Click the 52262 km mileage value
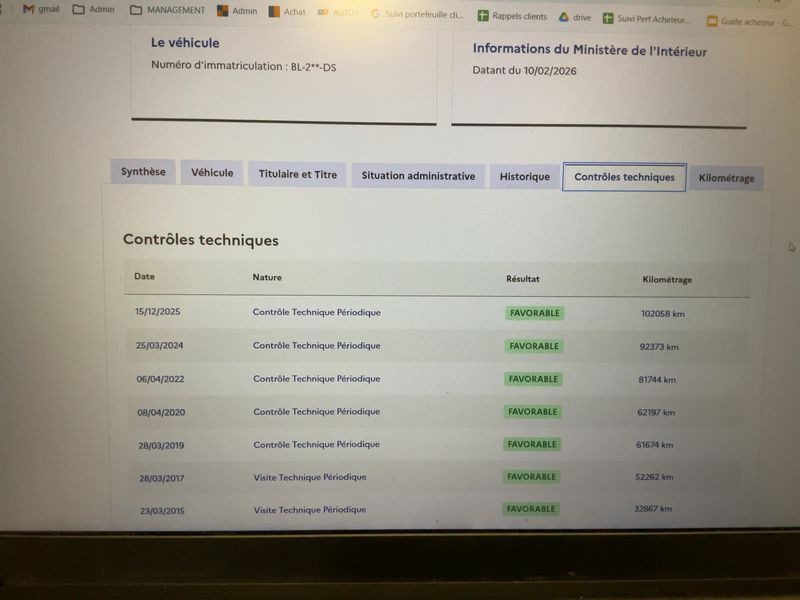The image size is (800, 600). tap(654, 477)
